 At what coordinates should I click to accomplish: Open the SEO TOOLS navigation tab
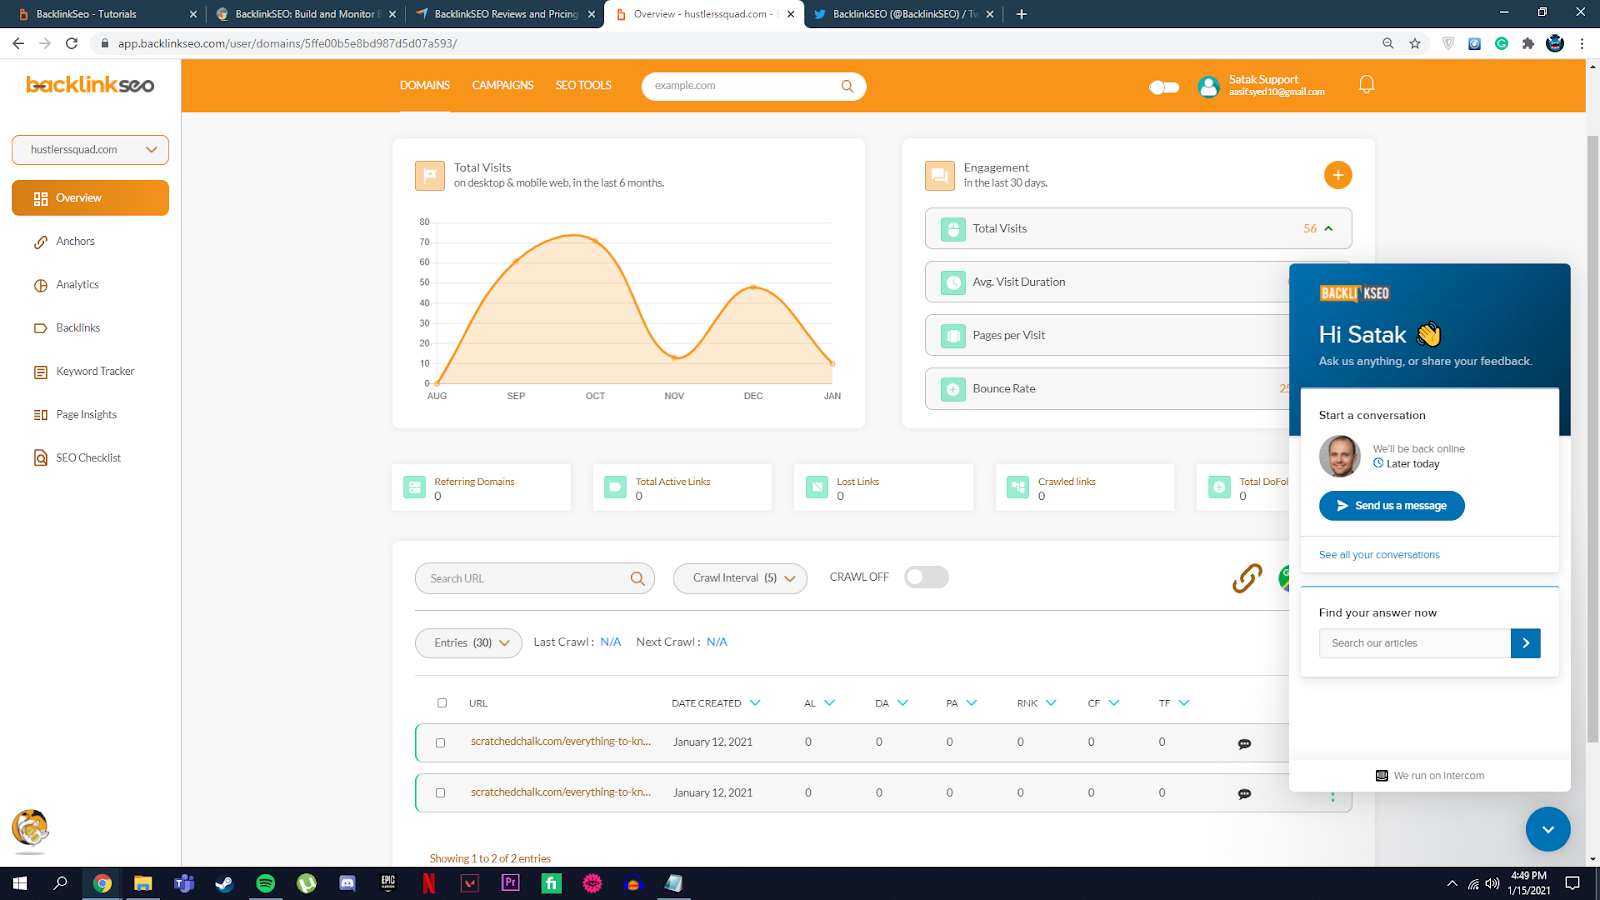click(584, 85)
